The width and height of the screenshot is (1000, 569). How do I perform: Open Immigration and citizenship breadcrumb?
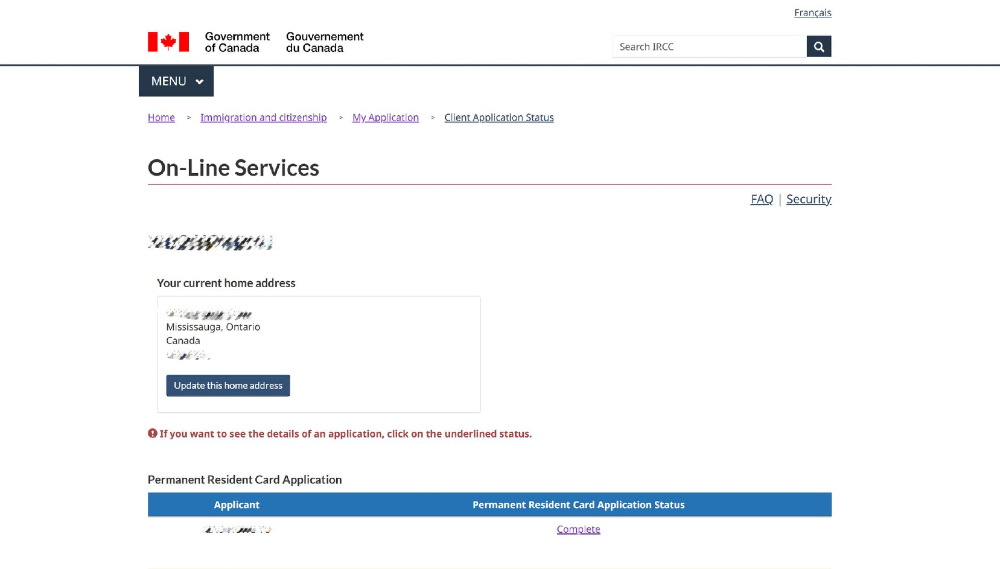click(263, 117)
